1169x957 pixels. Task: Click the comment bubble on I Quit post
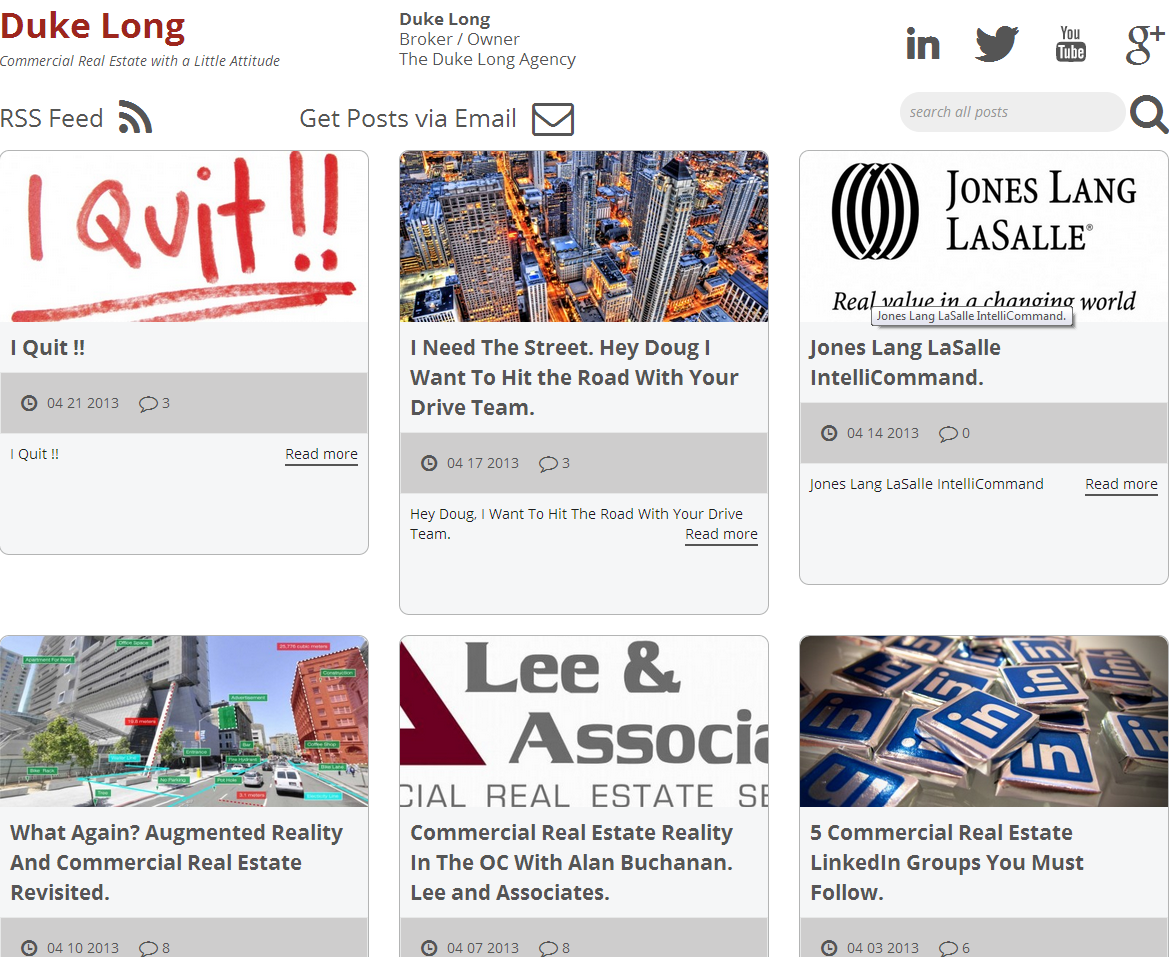pos(148,403)
